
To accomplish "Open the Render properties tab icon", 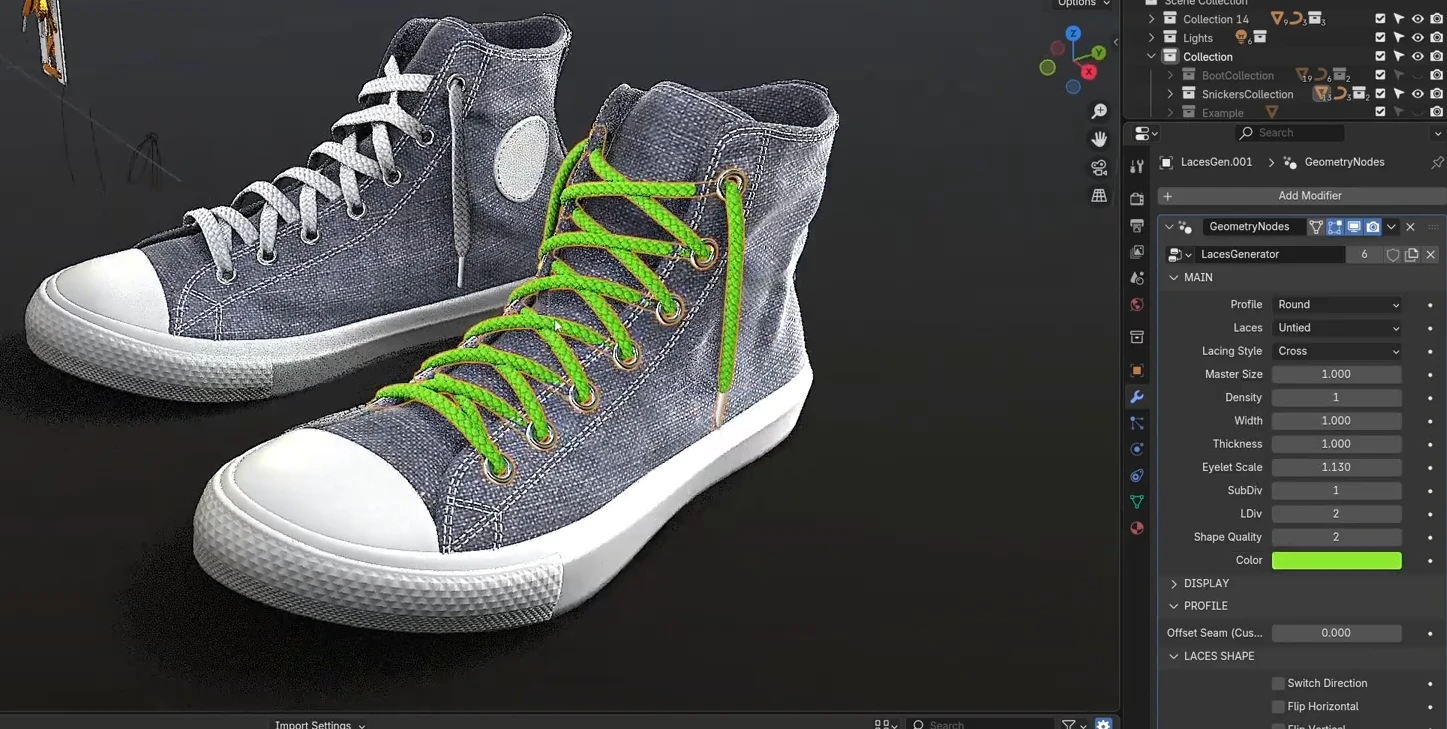I will pos(1137,199).
